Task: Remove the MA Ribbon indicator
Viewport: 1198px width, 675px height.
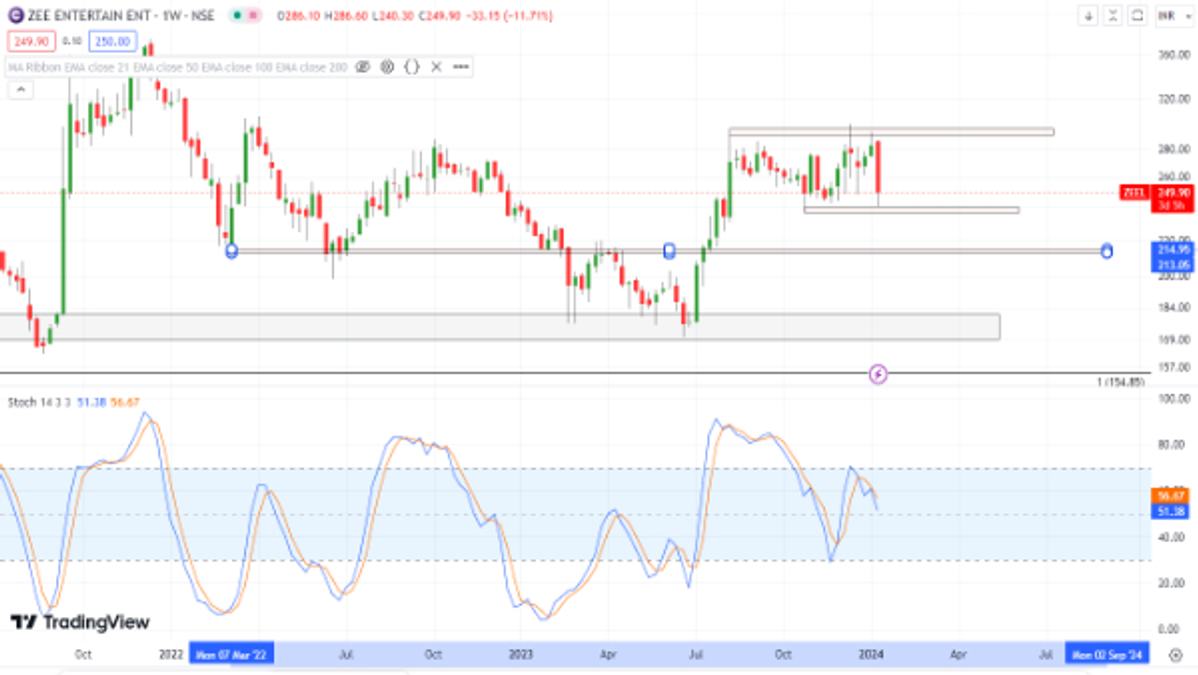Action: tap(436, 67)
